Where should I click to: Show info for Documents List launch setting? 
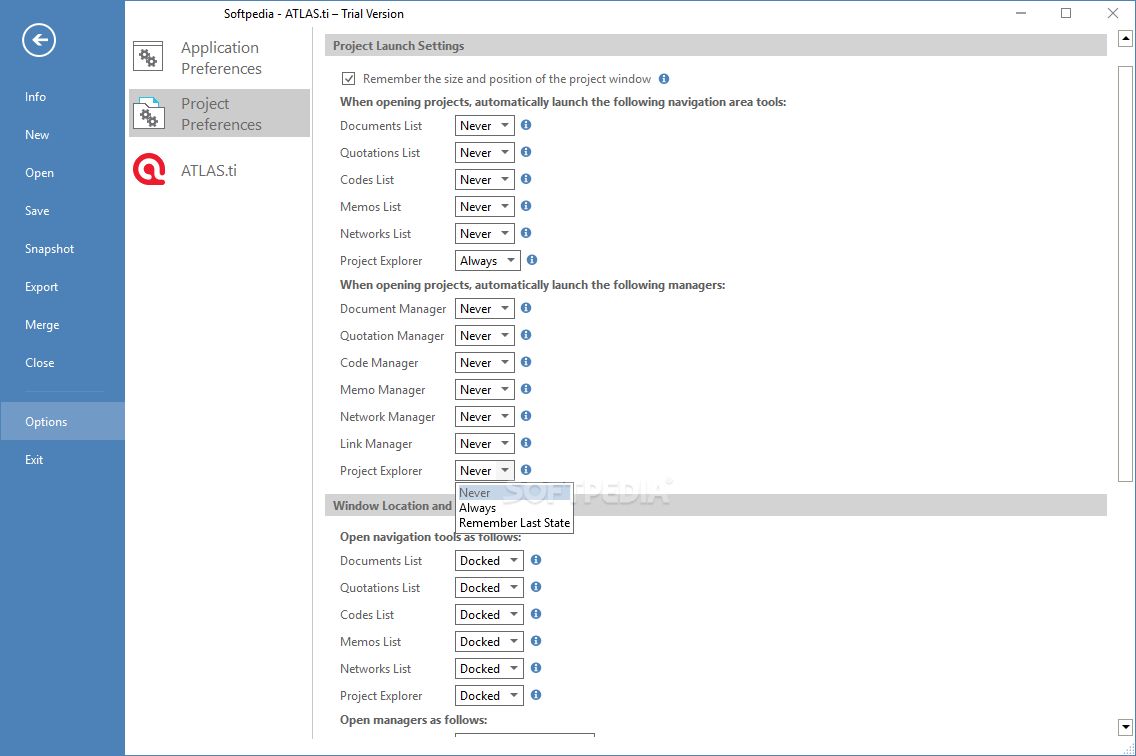[526, 125]
